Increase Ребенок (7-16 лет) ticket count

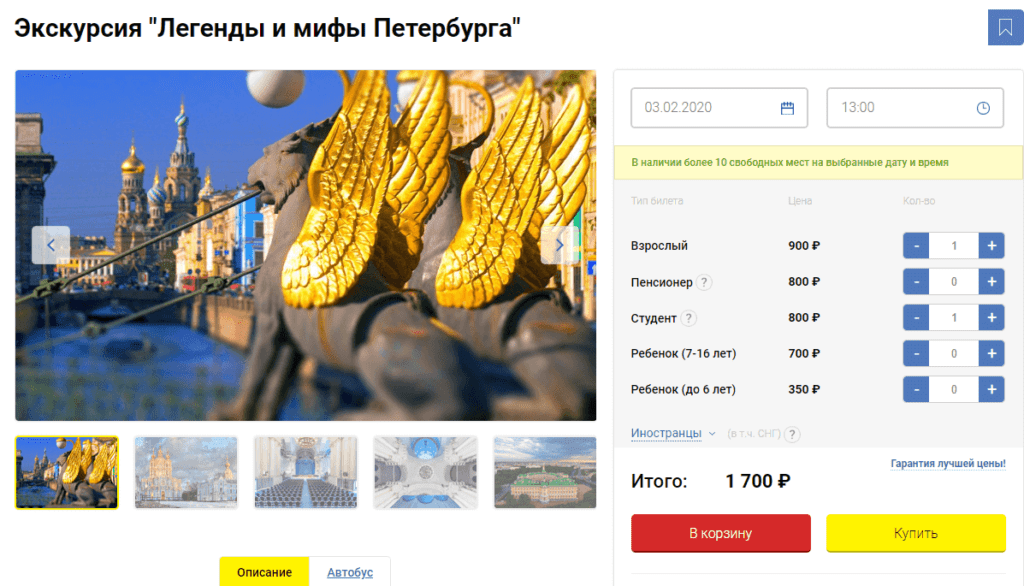pyautogui.click(x=991, y=353)
